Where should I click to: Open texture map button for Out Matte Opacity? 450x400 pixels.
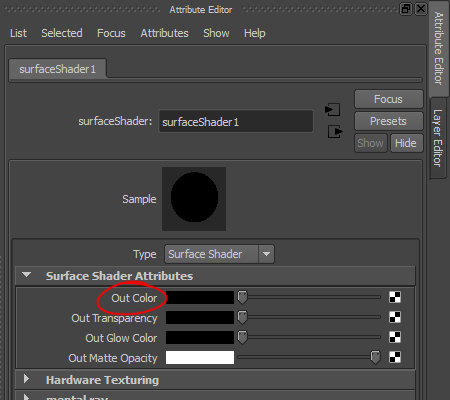click(x=395, y=357)
